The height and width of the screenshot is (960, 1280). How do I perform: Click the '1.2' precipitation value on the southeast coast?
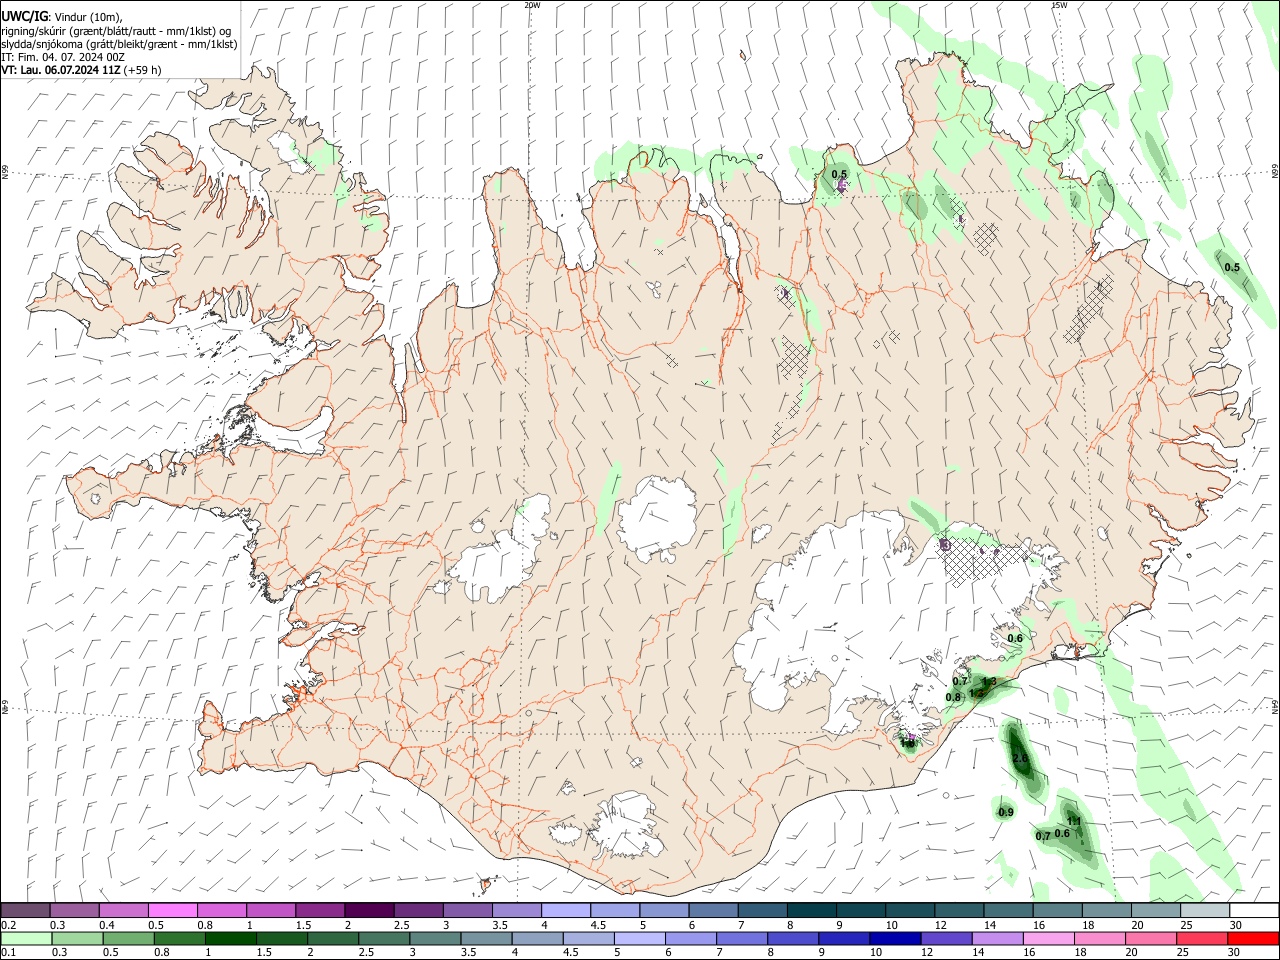click(976, 692)
